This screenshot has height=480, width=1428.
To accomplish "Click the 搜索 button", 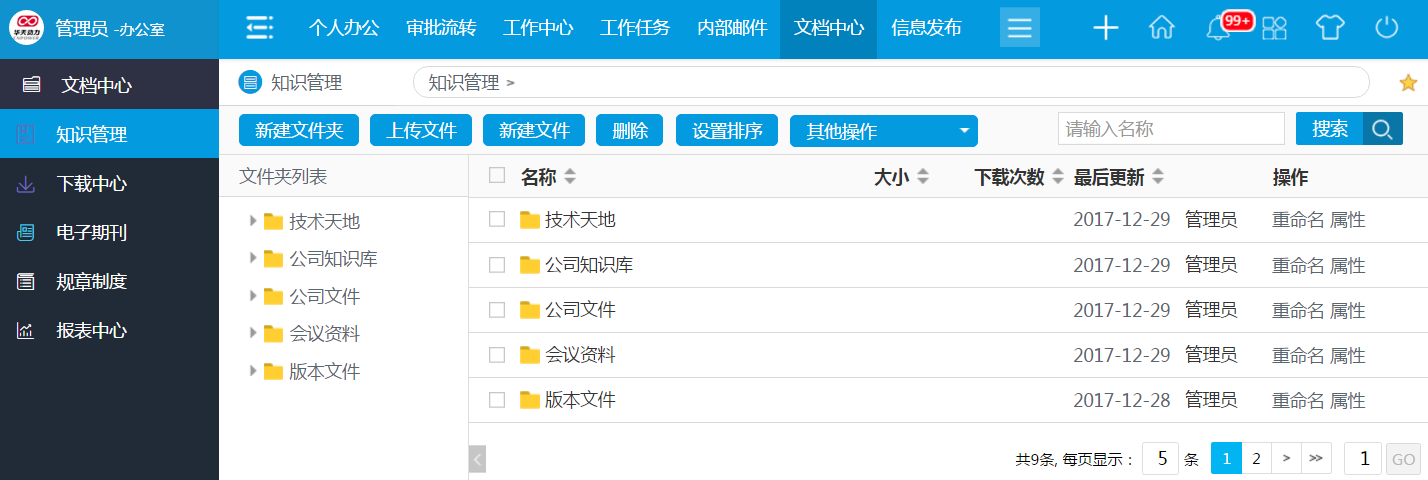I will [x=1330, y=129].
